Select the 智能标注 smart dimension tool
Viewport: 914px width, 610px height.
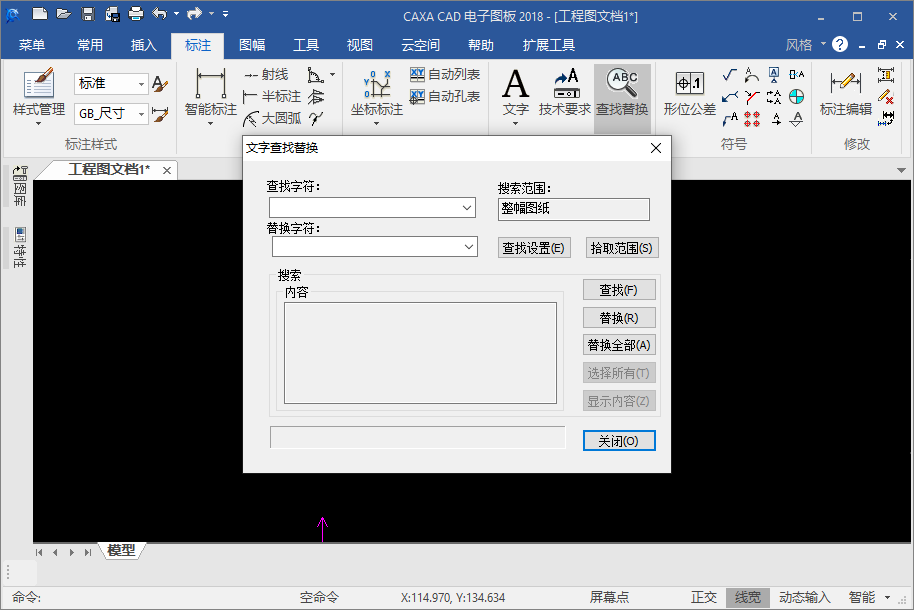point(210,96)
